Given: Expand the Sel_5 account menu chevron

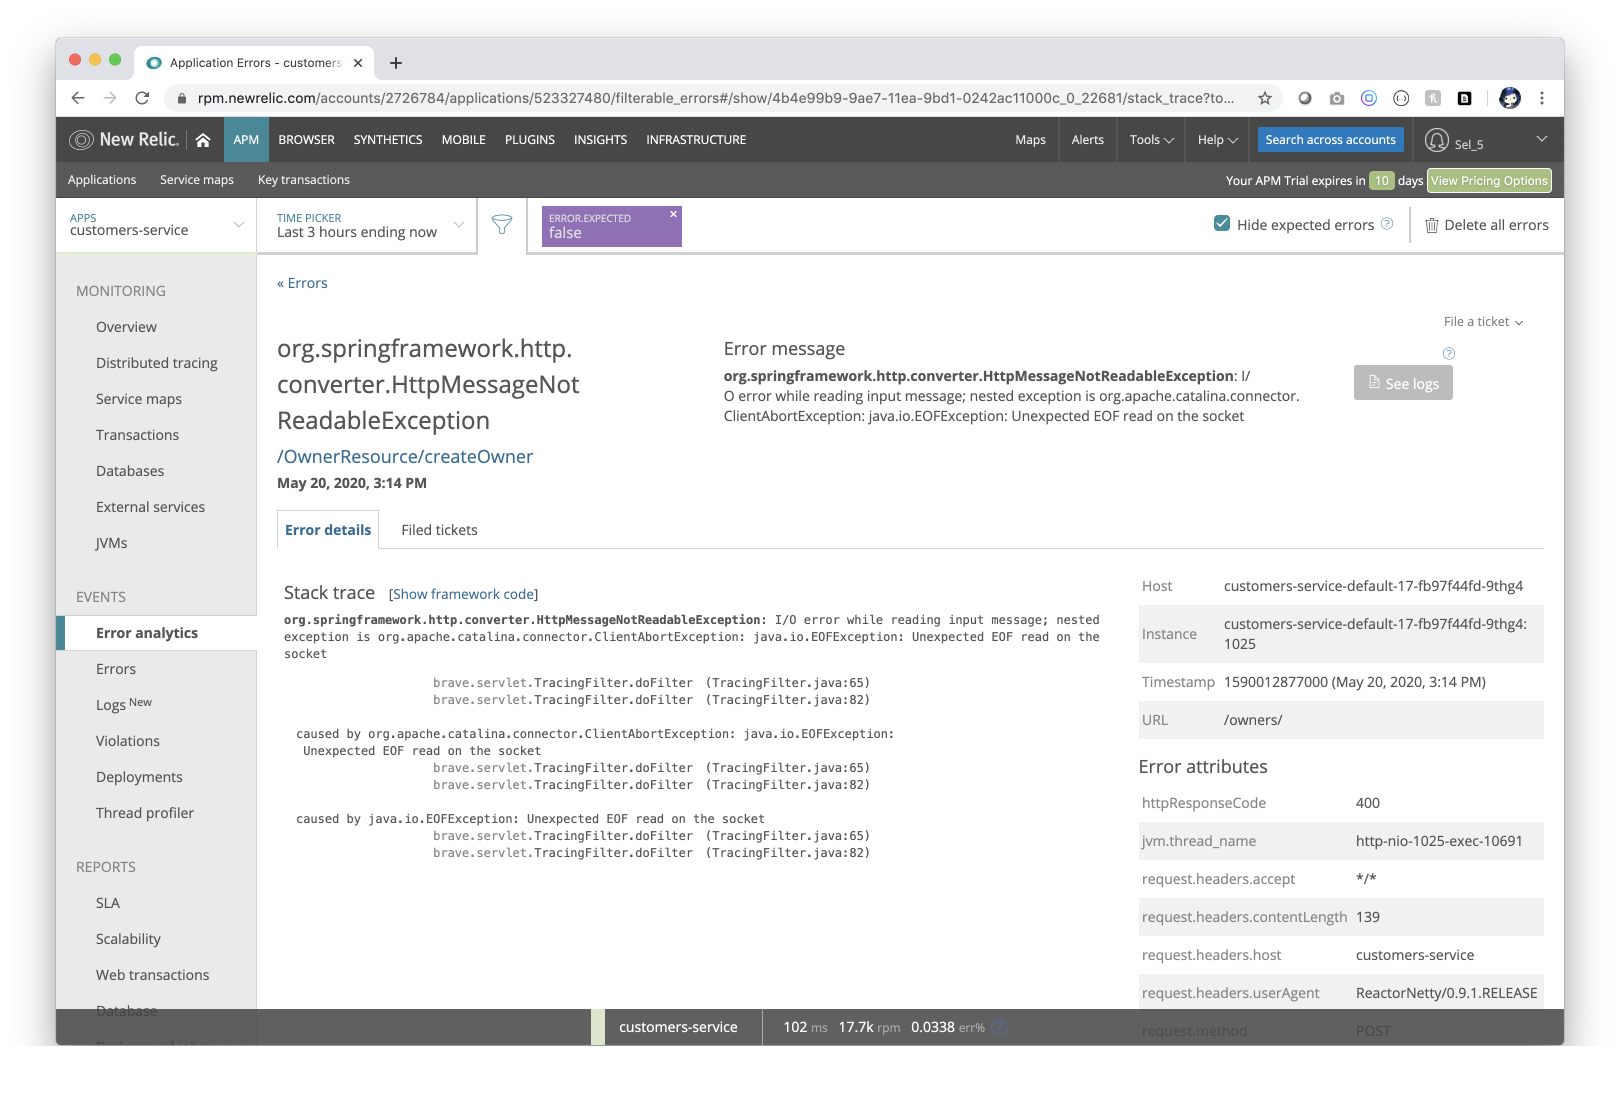Looking at the screenshot, I should point(1542,139).
